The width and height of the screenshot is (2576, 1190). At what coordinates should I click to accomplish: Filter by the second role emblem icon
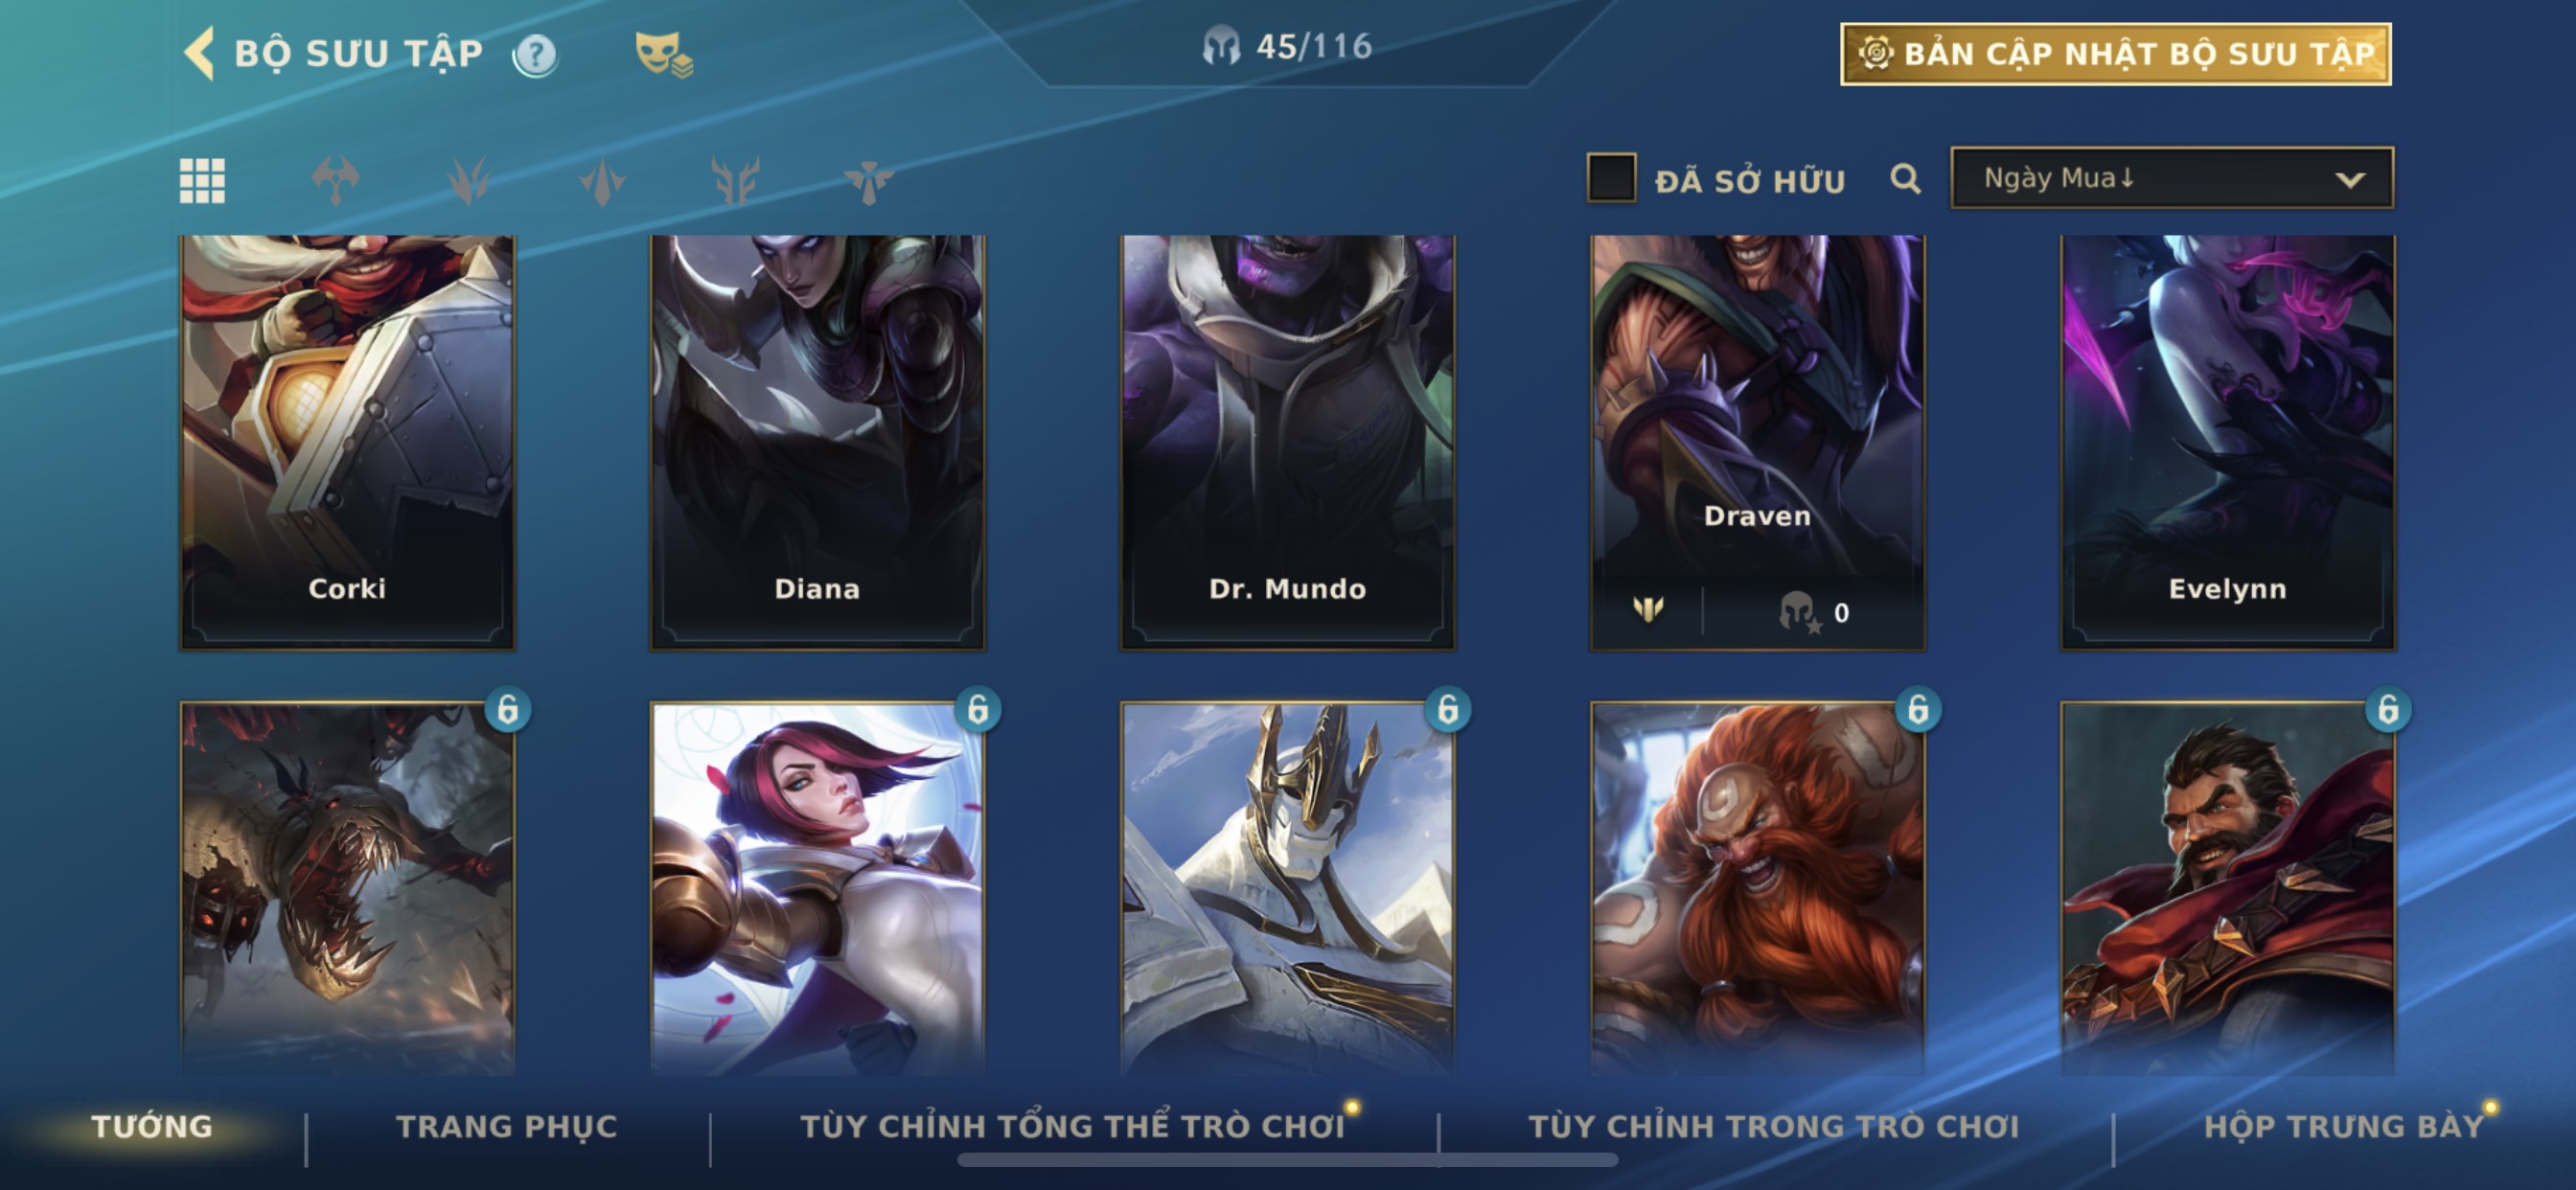(x=469, y=181)
